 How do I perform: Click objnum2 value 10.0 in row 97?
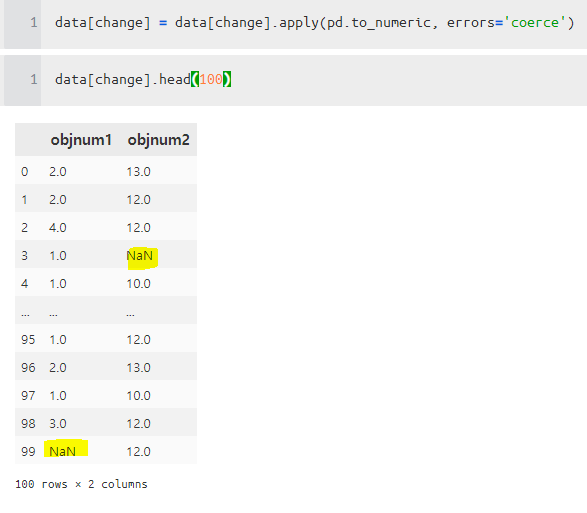[x=139, y=395]
